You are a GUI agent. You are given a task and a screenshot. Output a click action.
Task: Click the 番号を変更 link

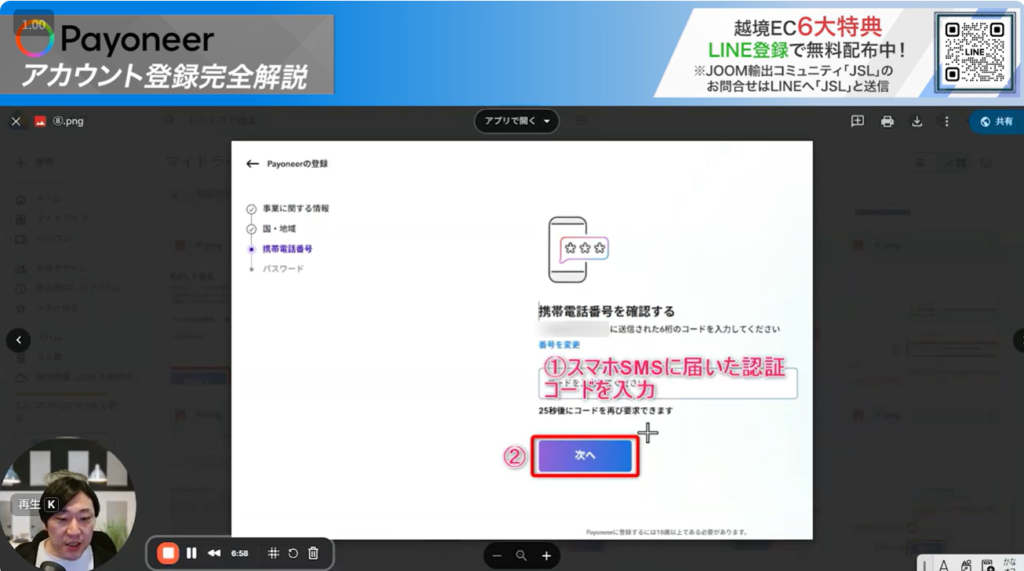click(555, 345)
